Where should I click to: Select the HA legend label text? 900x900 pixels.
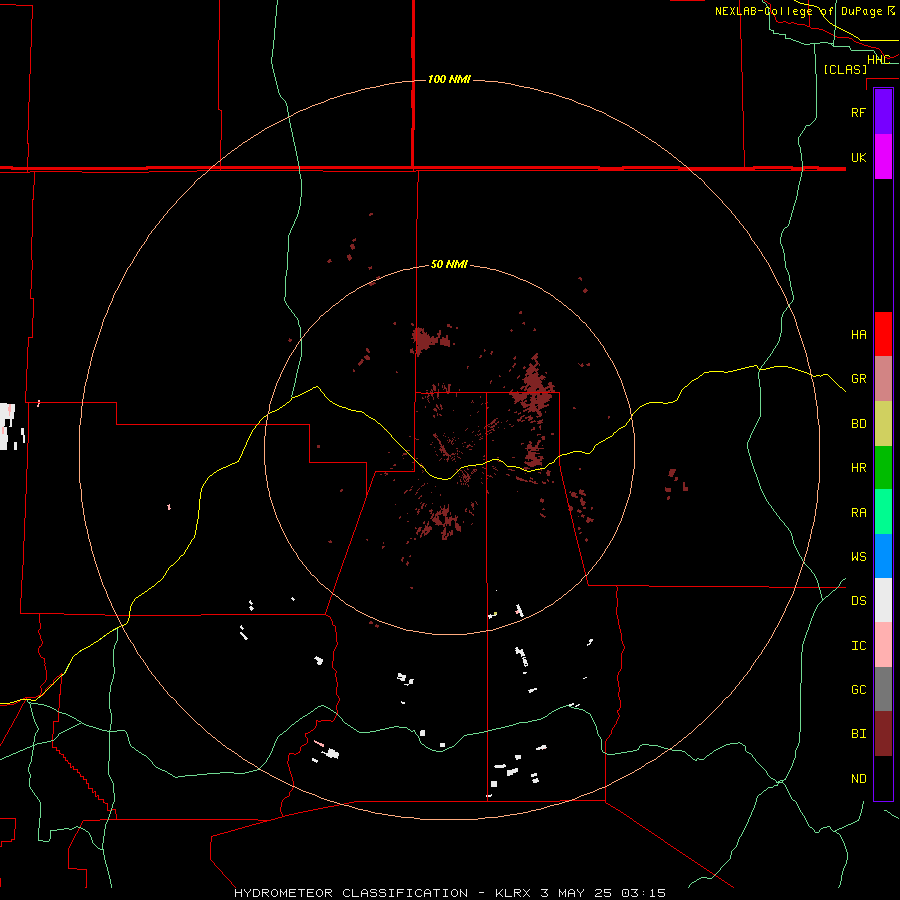[x=858, y=335]
